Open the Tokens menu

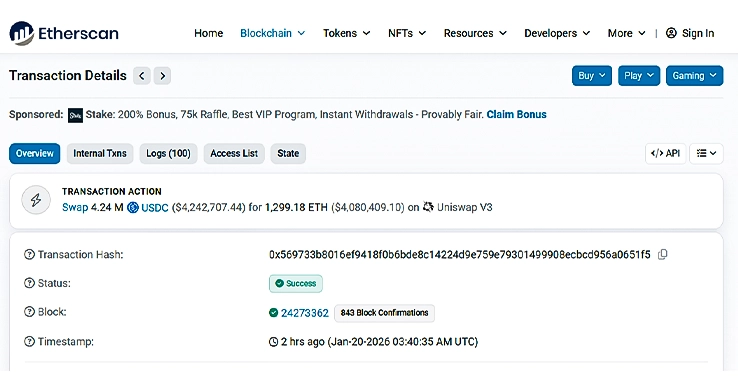click(346, 33)
